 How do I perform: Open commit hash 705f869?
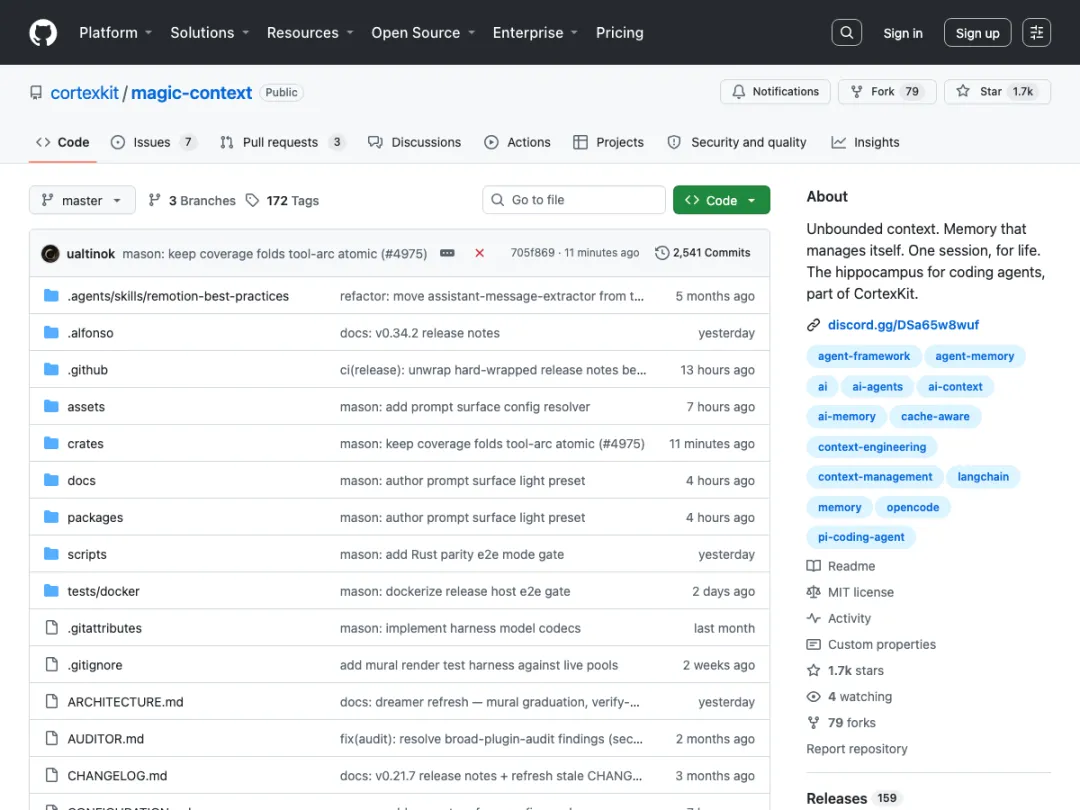[532, 253]
